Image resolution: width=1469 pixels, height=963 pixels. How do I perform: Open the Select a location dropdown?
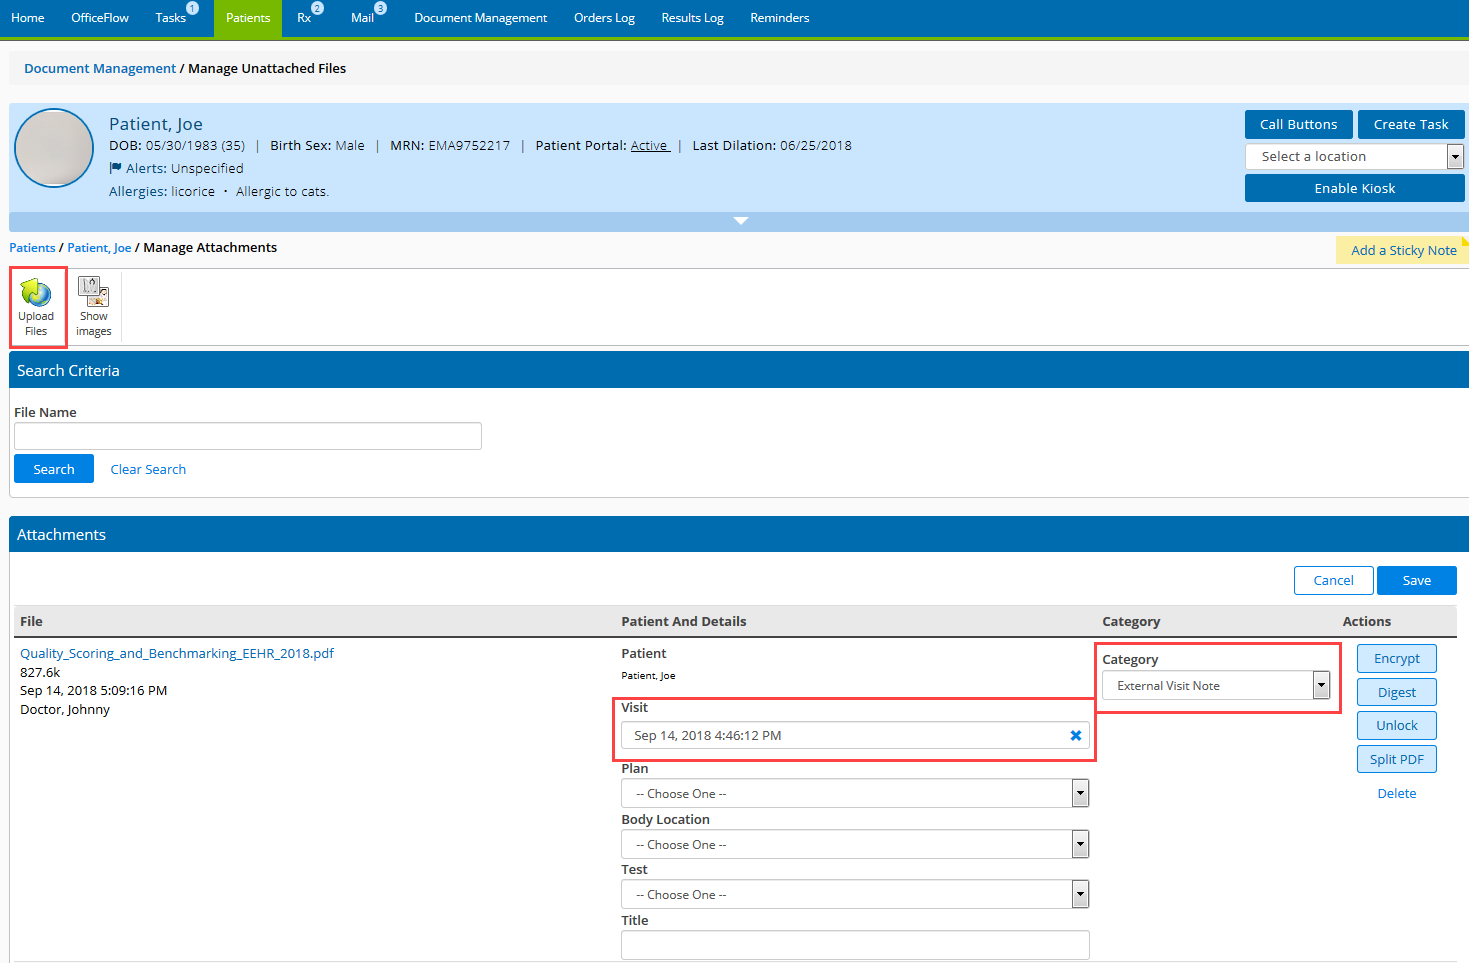pyautogui.click(x=1354, y=157)
